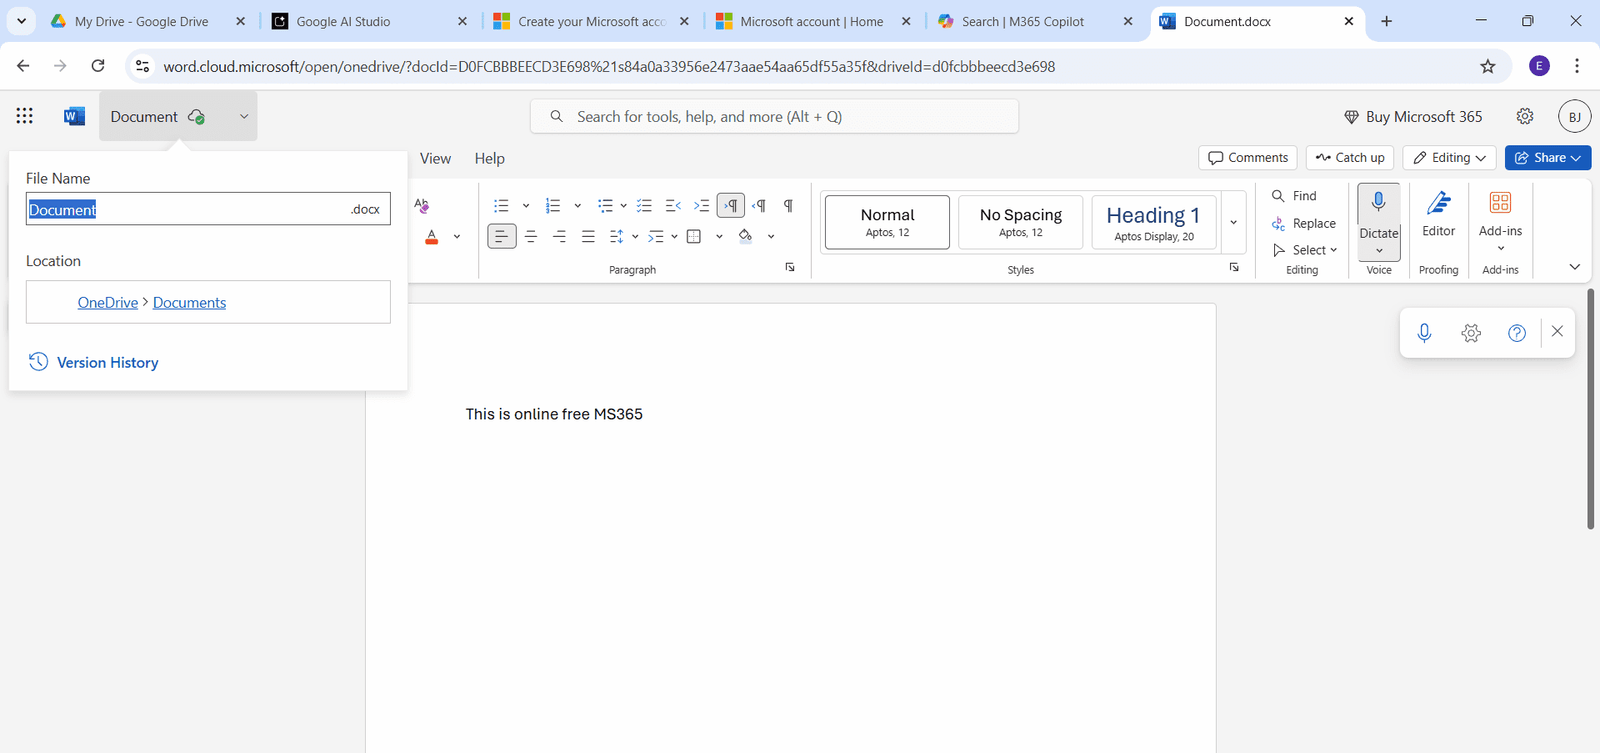1600x753 pixels.
Task: Click the bulleted list icon
Action: [x=501, y=206]
